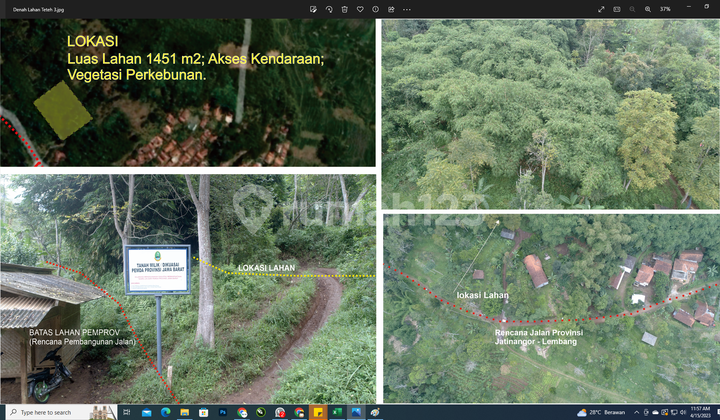Click the share/print icon in toolbar
The width and height of the screenshot is (720, 420).
coord(391,9)
